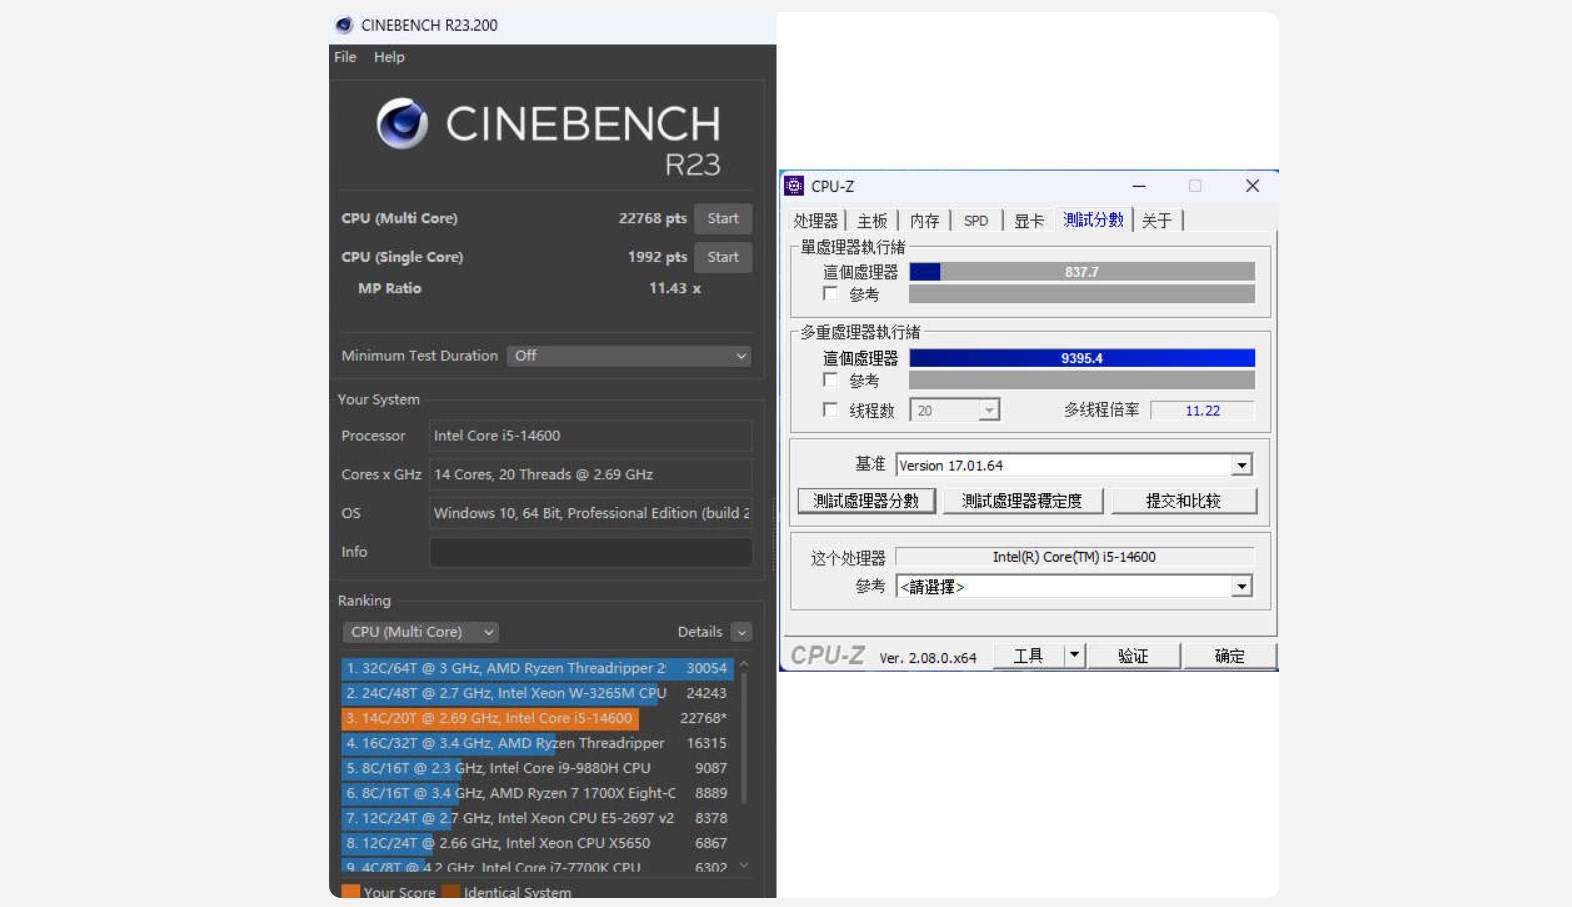Select the AMD Ryzen 7 1700X ranking row

tap(537, 793)
